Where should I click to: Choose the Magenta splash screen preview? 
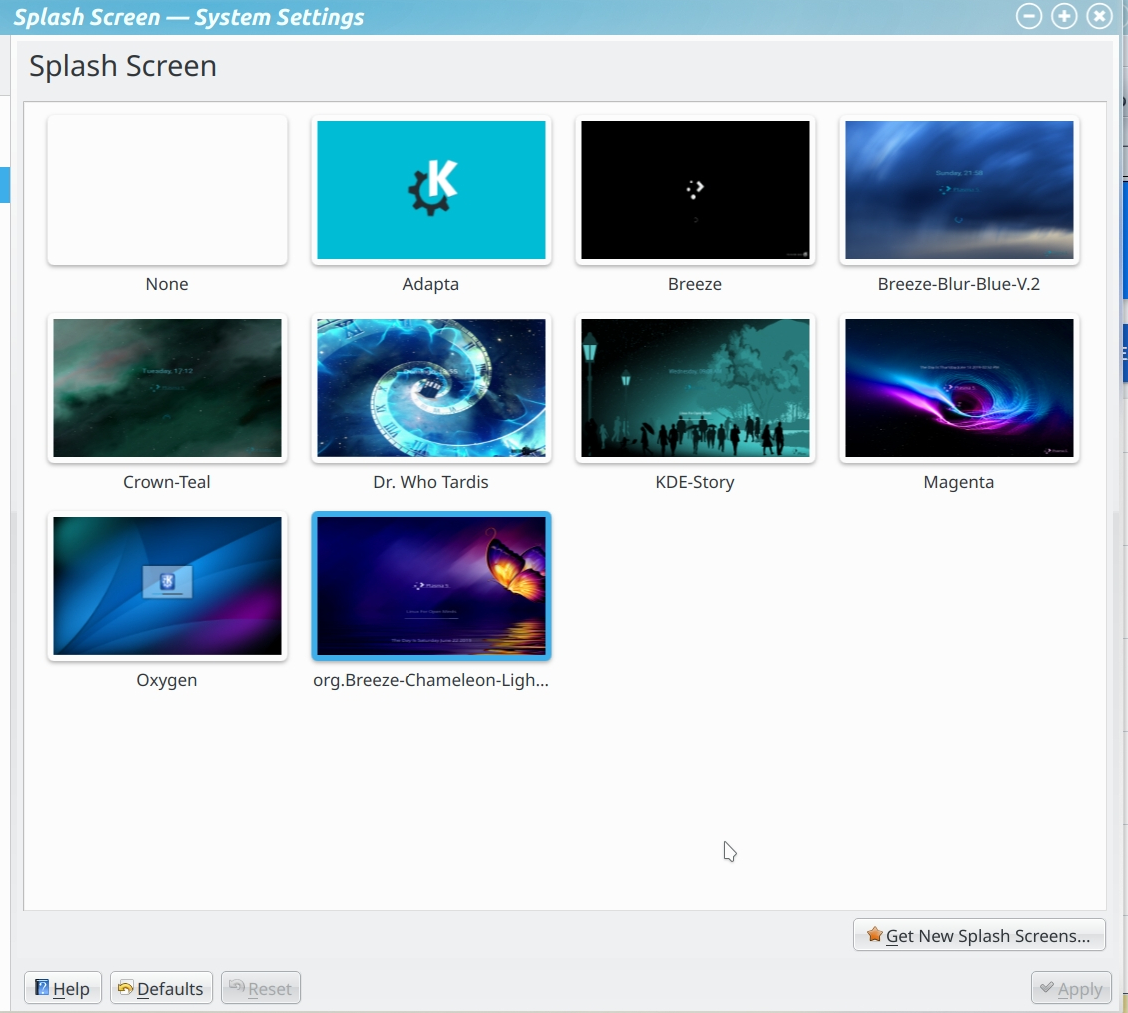958,388
